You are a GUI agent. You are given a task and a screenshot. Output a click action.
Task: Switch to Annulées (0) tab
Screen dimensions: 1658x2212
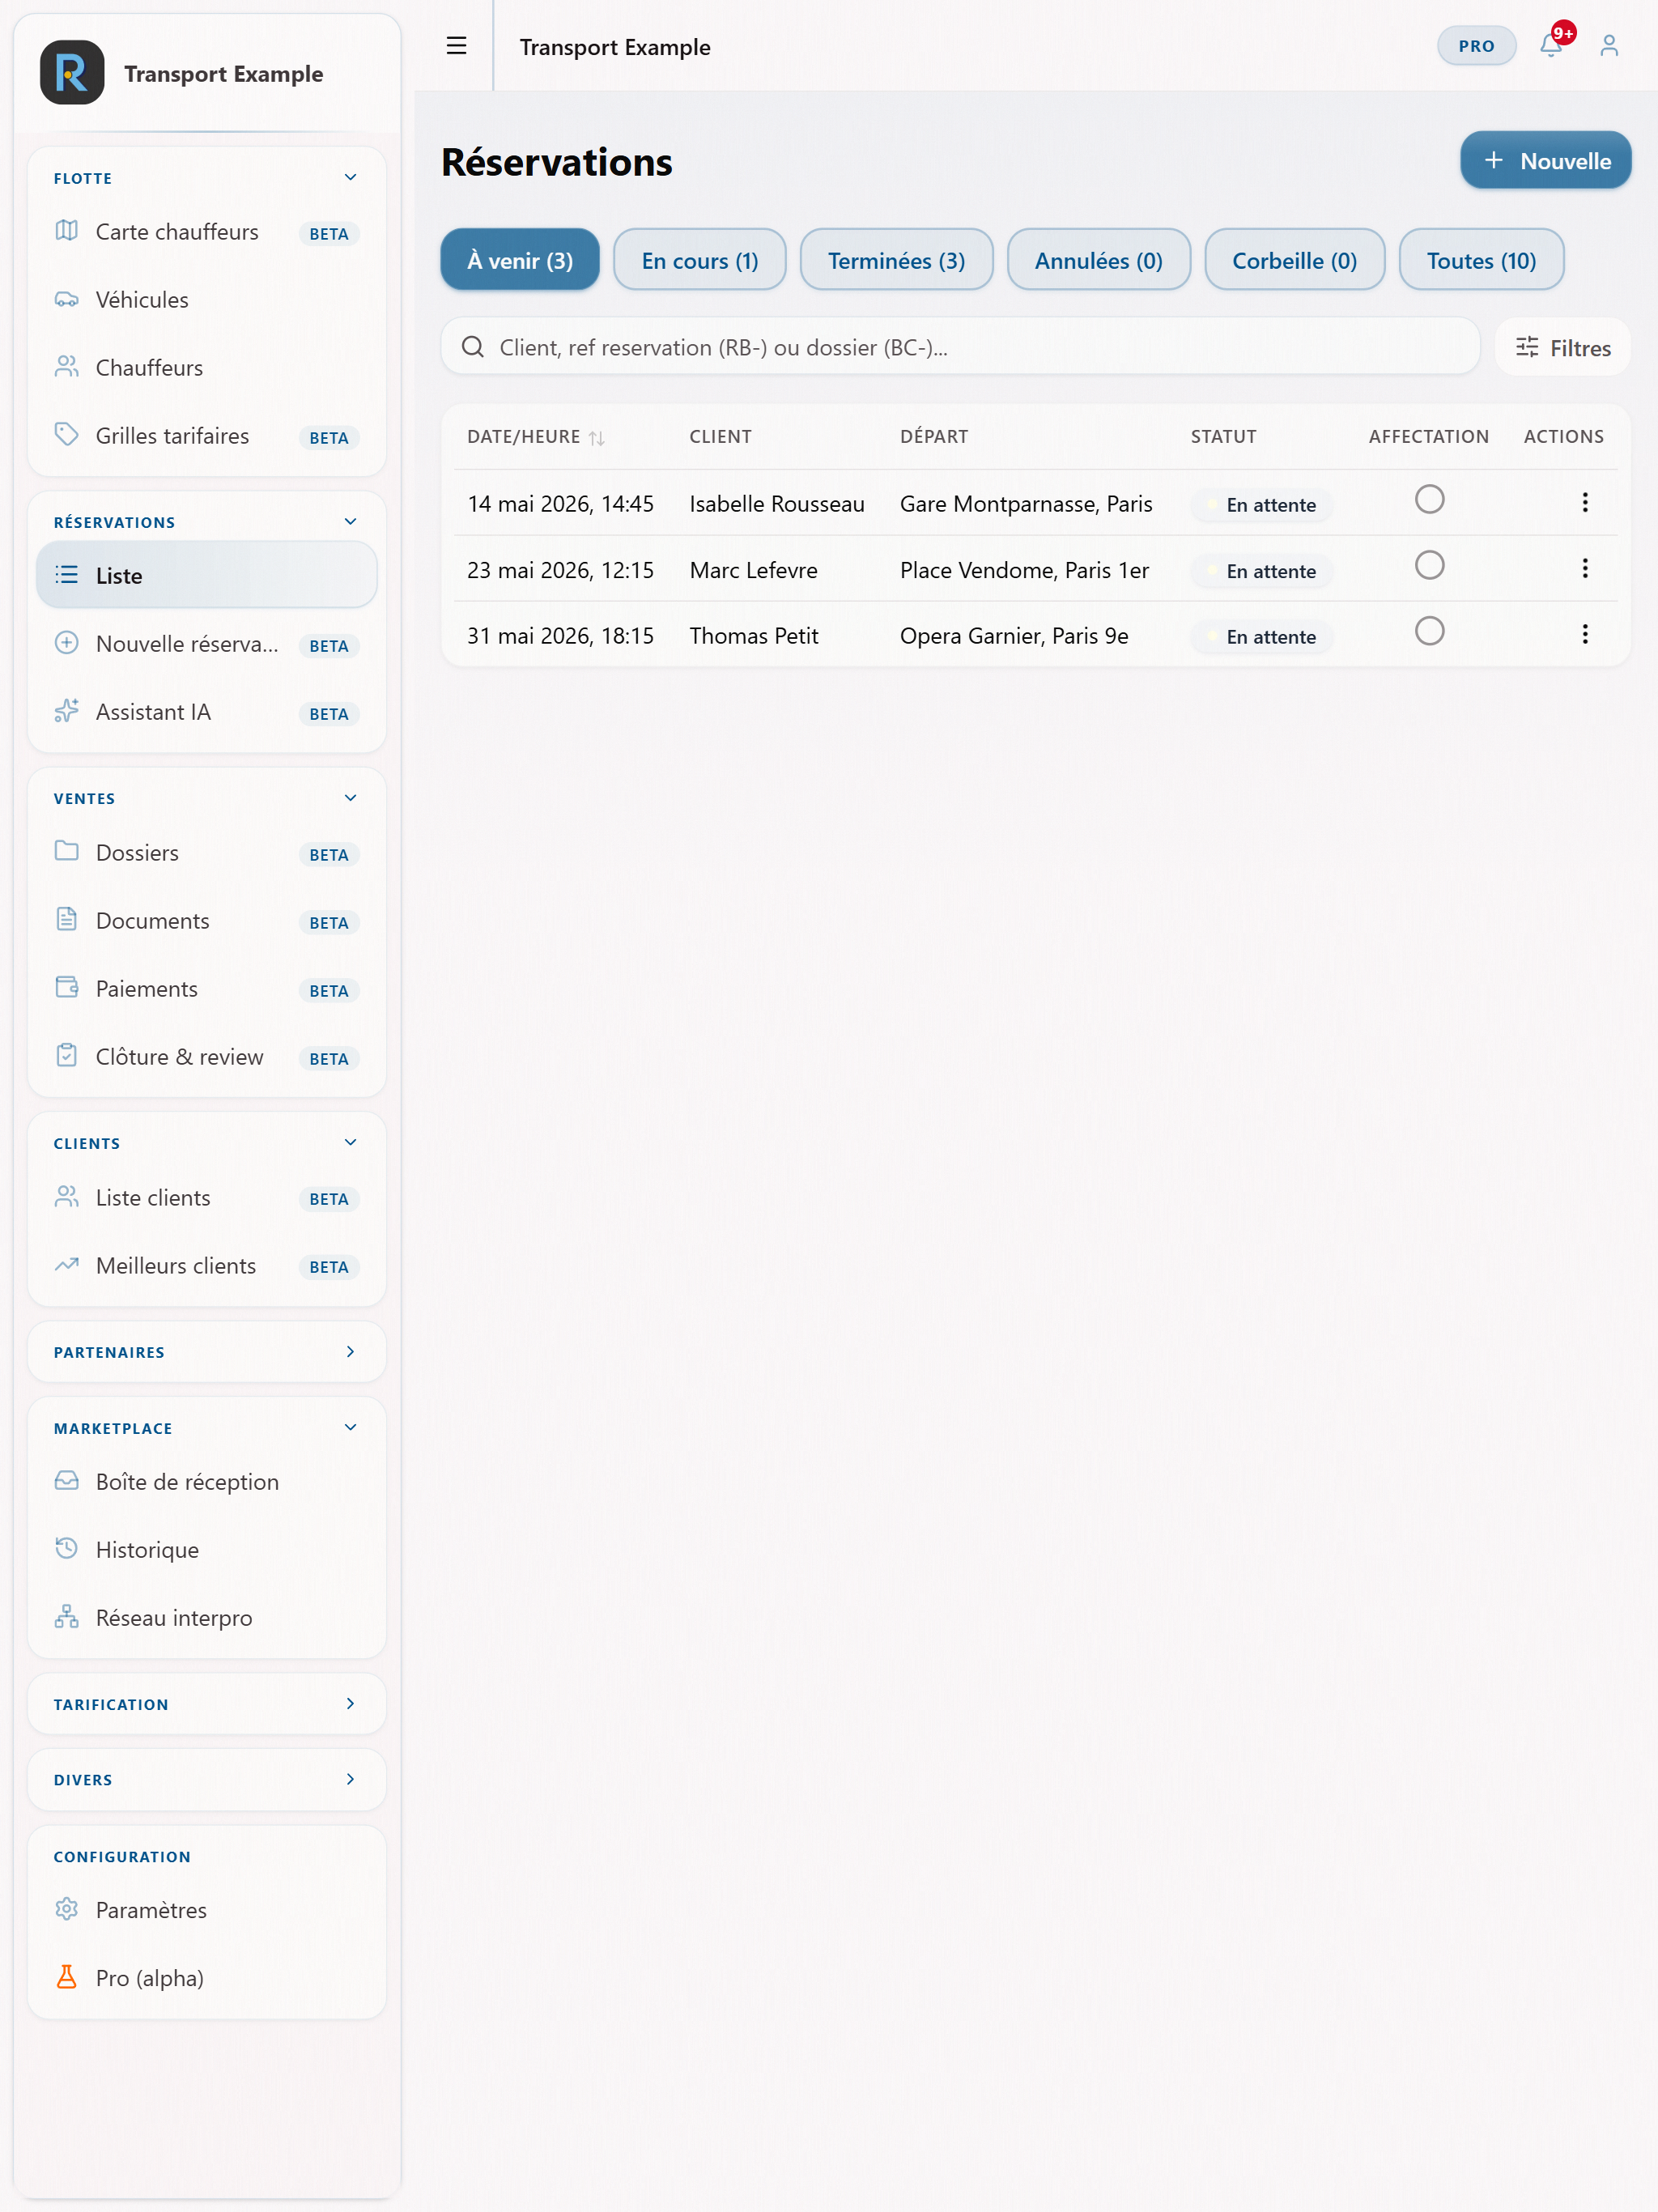click(x=1098, y=260)
